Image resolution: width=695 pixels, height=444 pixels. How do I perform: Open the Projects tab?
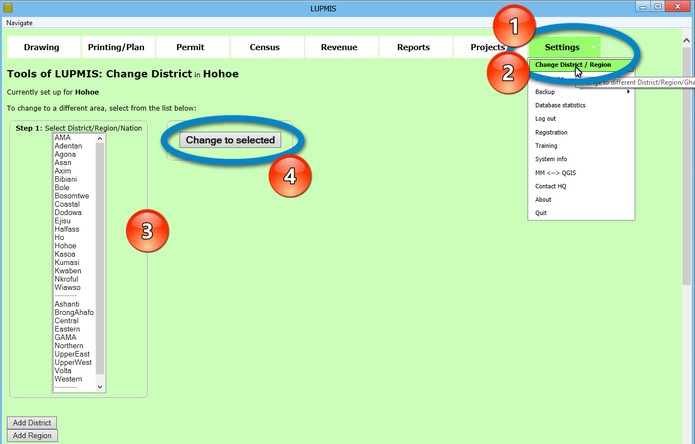[488, 47]
